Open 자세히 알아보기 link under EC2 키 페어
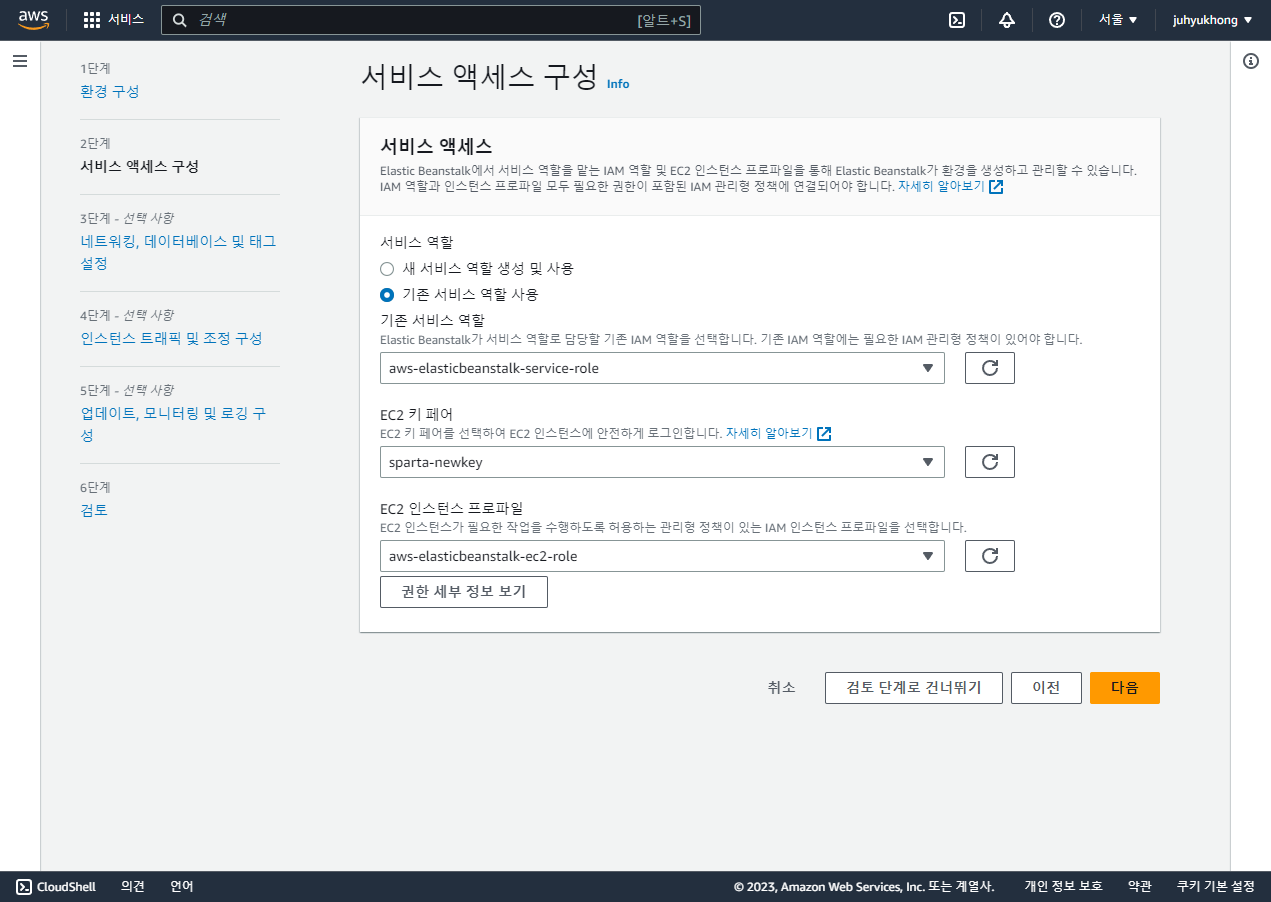 [769, 433]
